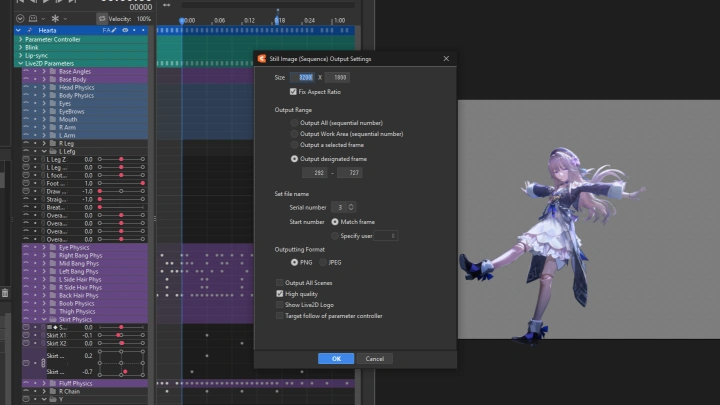This screenshot has height=405, width=720.
Task: Click the curve icon on Foot parameter row
Action: click(26, 183)
